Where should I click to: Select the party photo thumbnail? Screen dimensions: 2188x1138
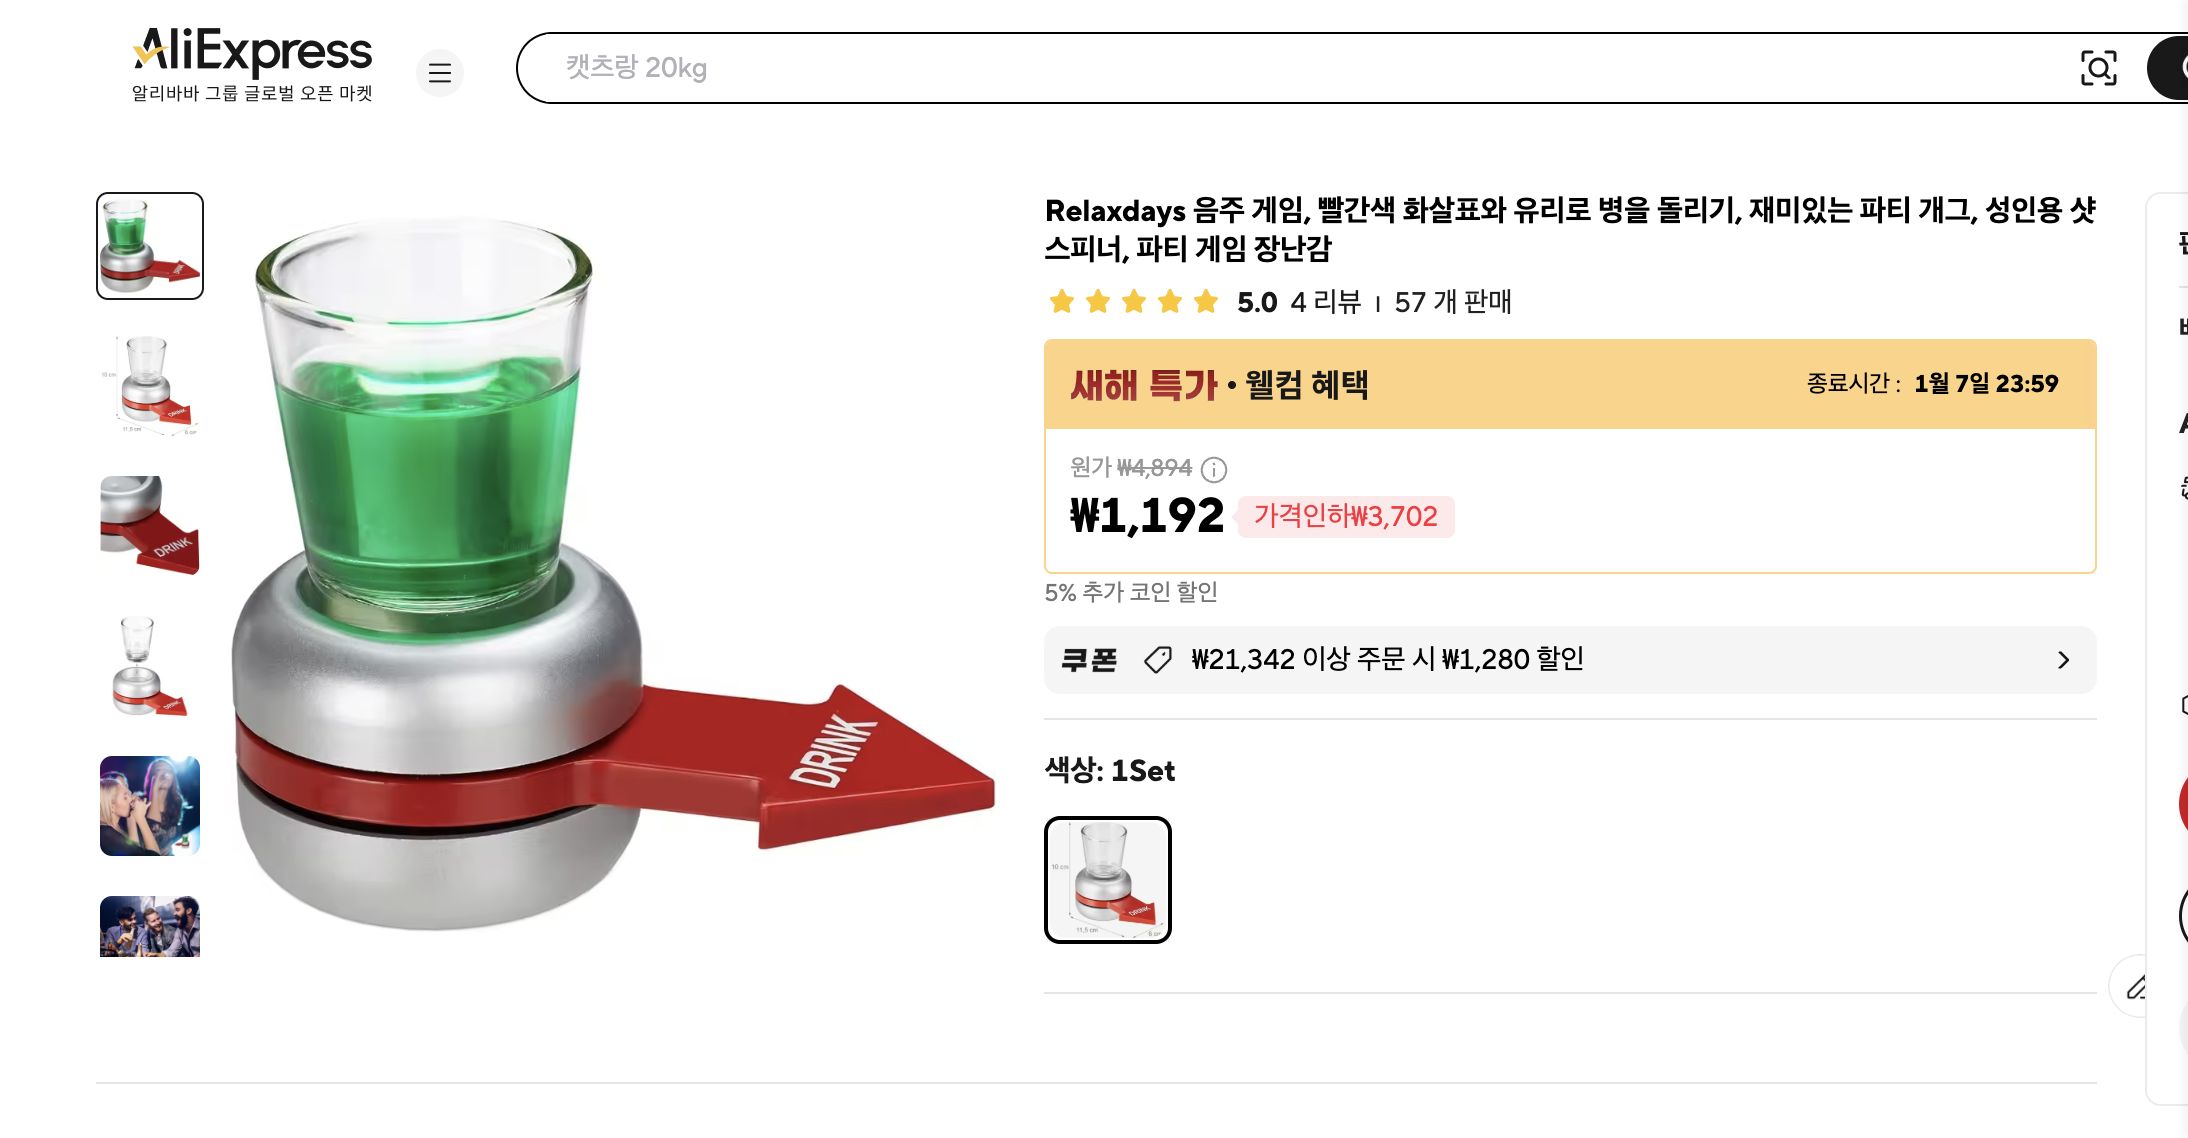click(x=148, y=805)
